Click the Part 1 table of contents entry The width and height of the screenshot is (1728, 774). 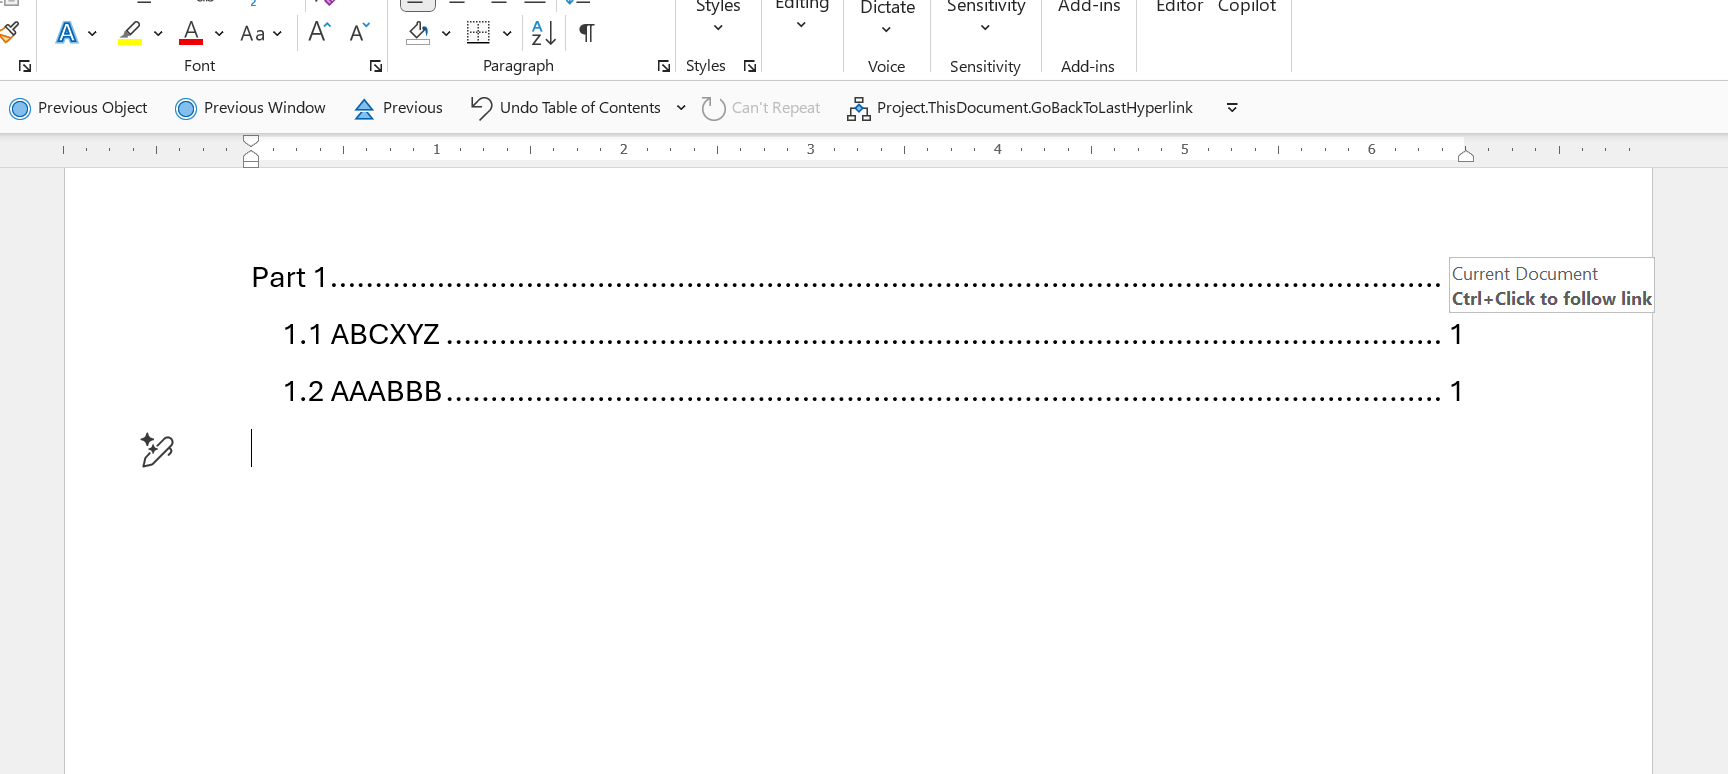(845, 277)
